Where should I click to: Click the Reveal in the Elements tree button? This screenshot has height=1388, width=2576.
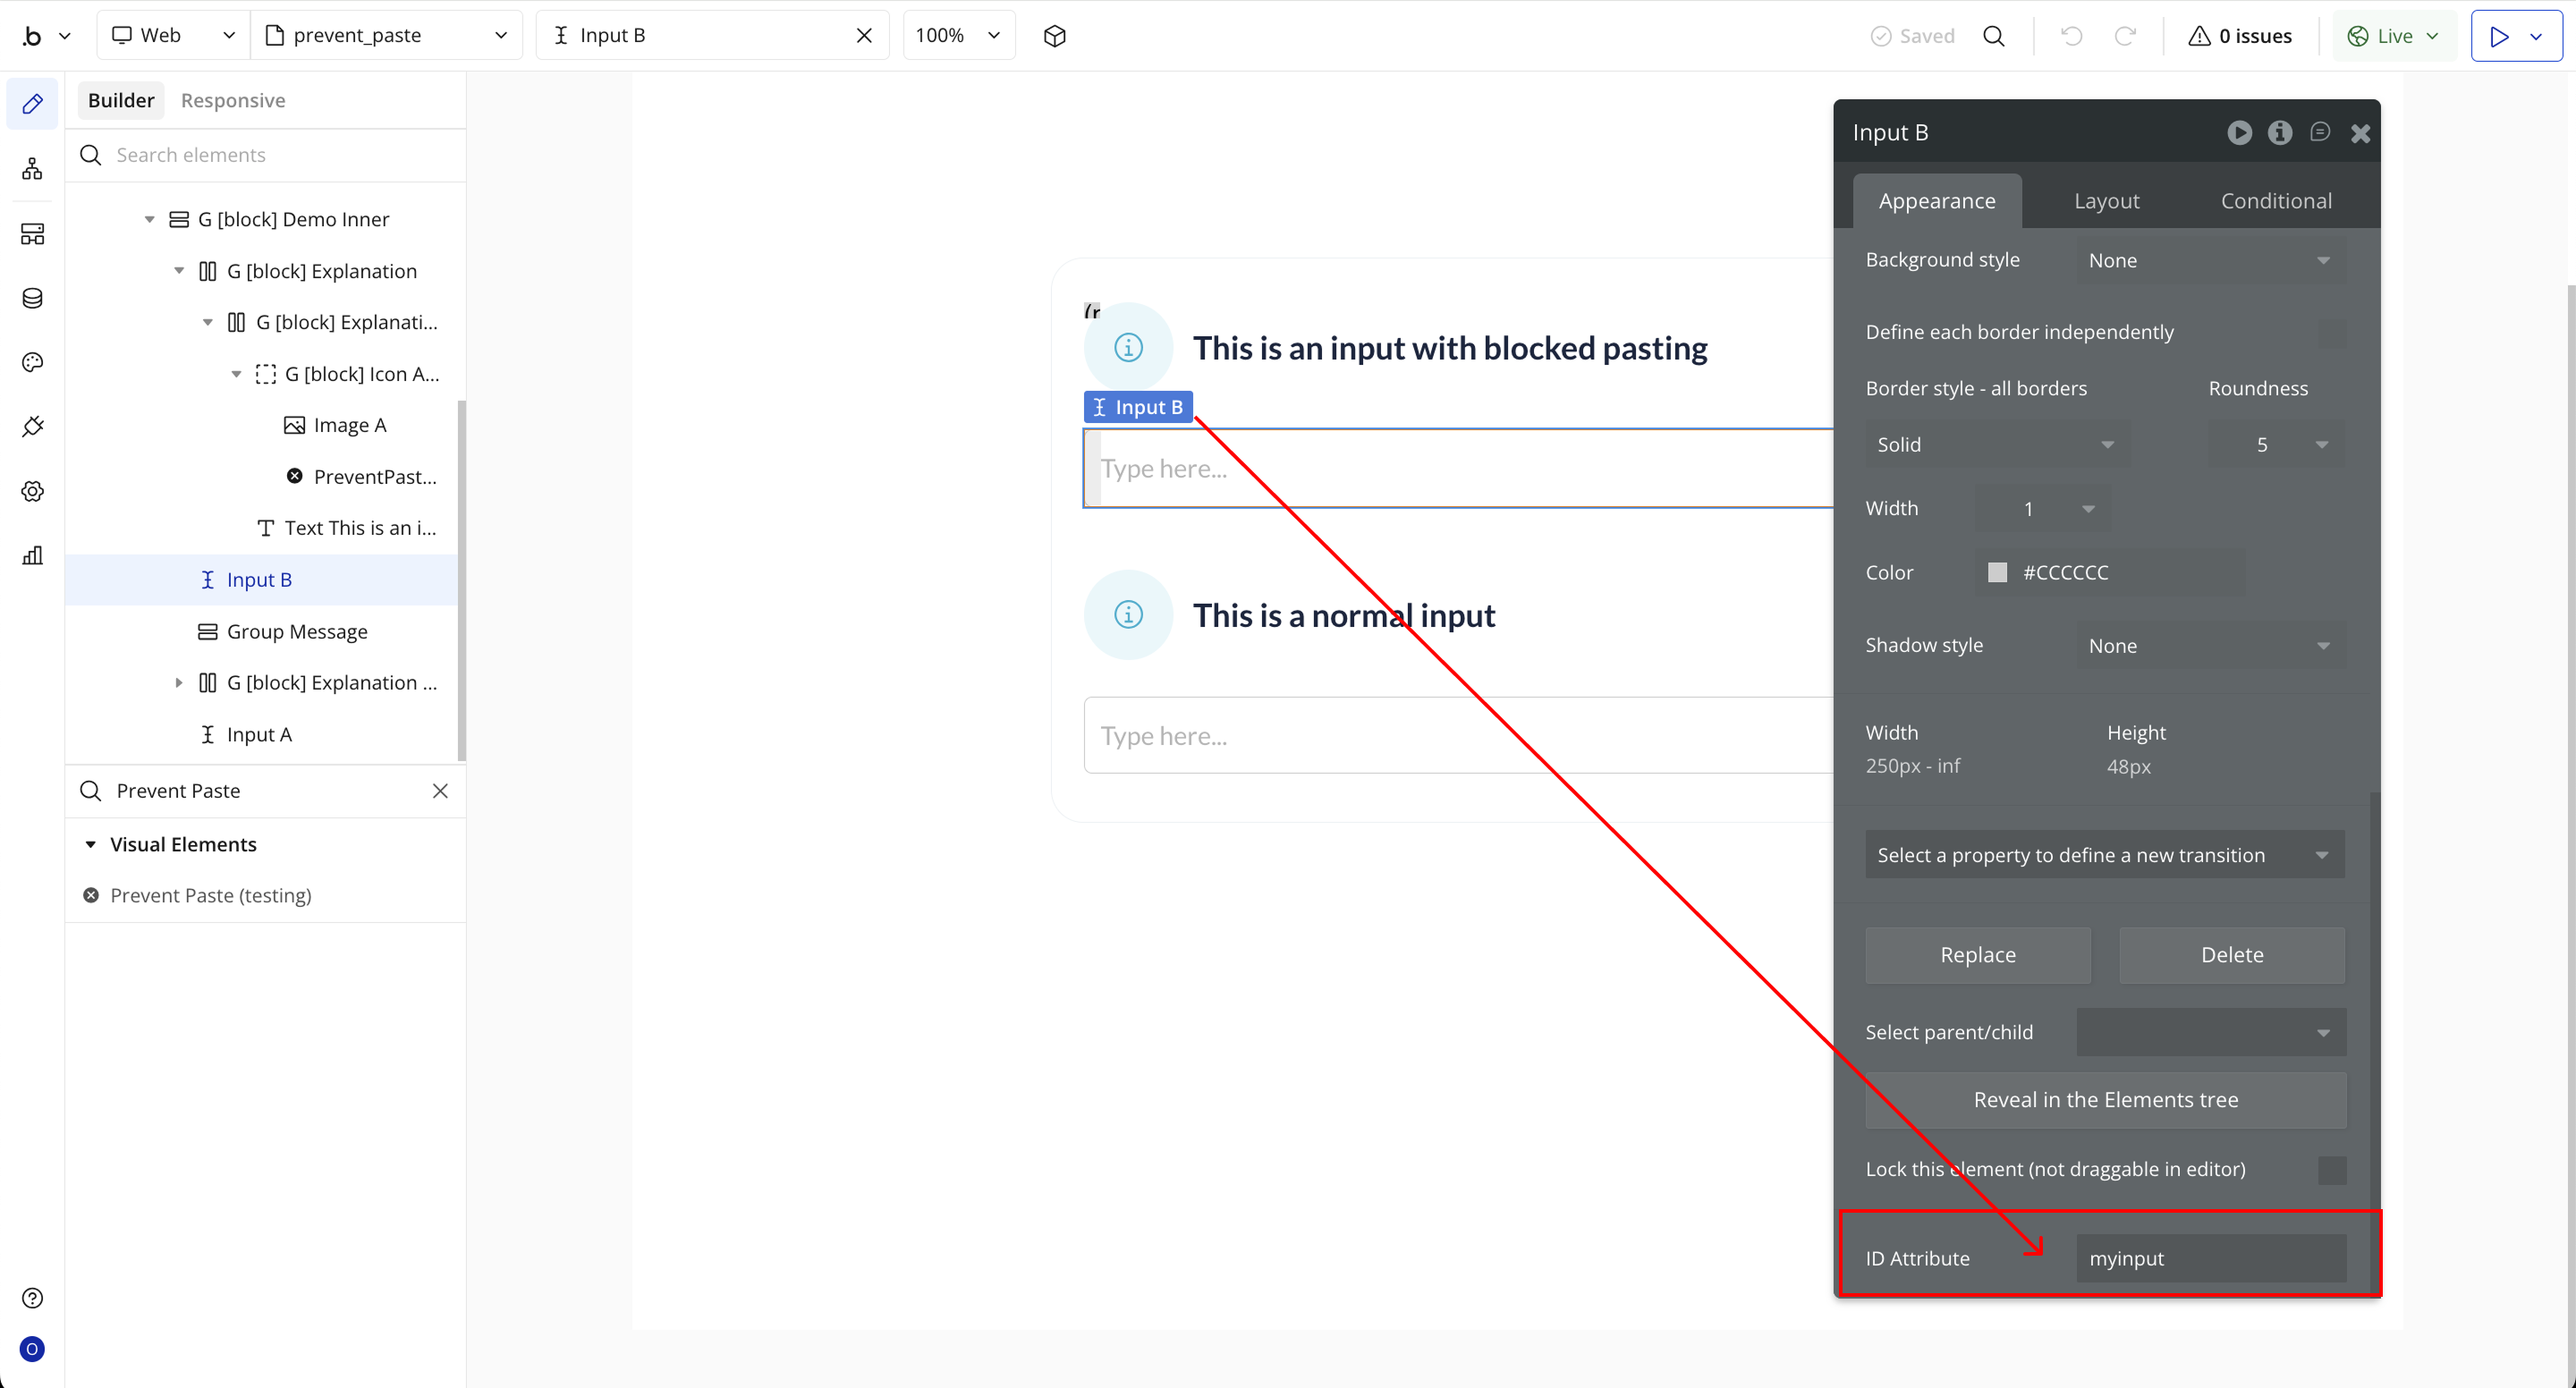(x=2105, y=1100)
